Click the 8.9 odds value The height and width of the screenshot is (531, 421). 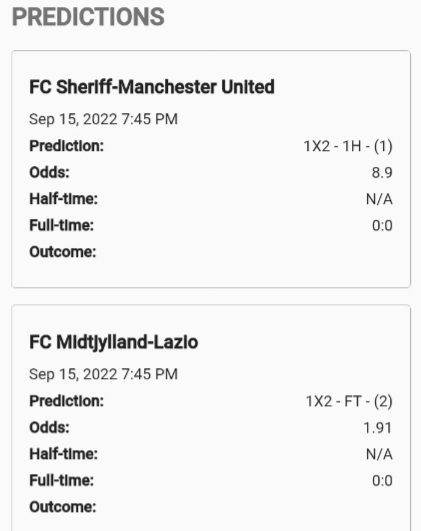tap(382, 173)
